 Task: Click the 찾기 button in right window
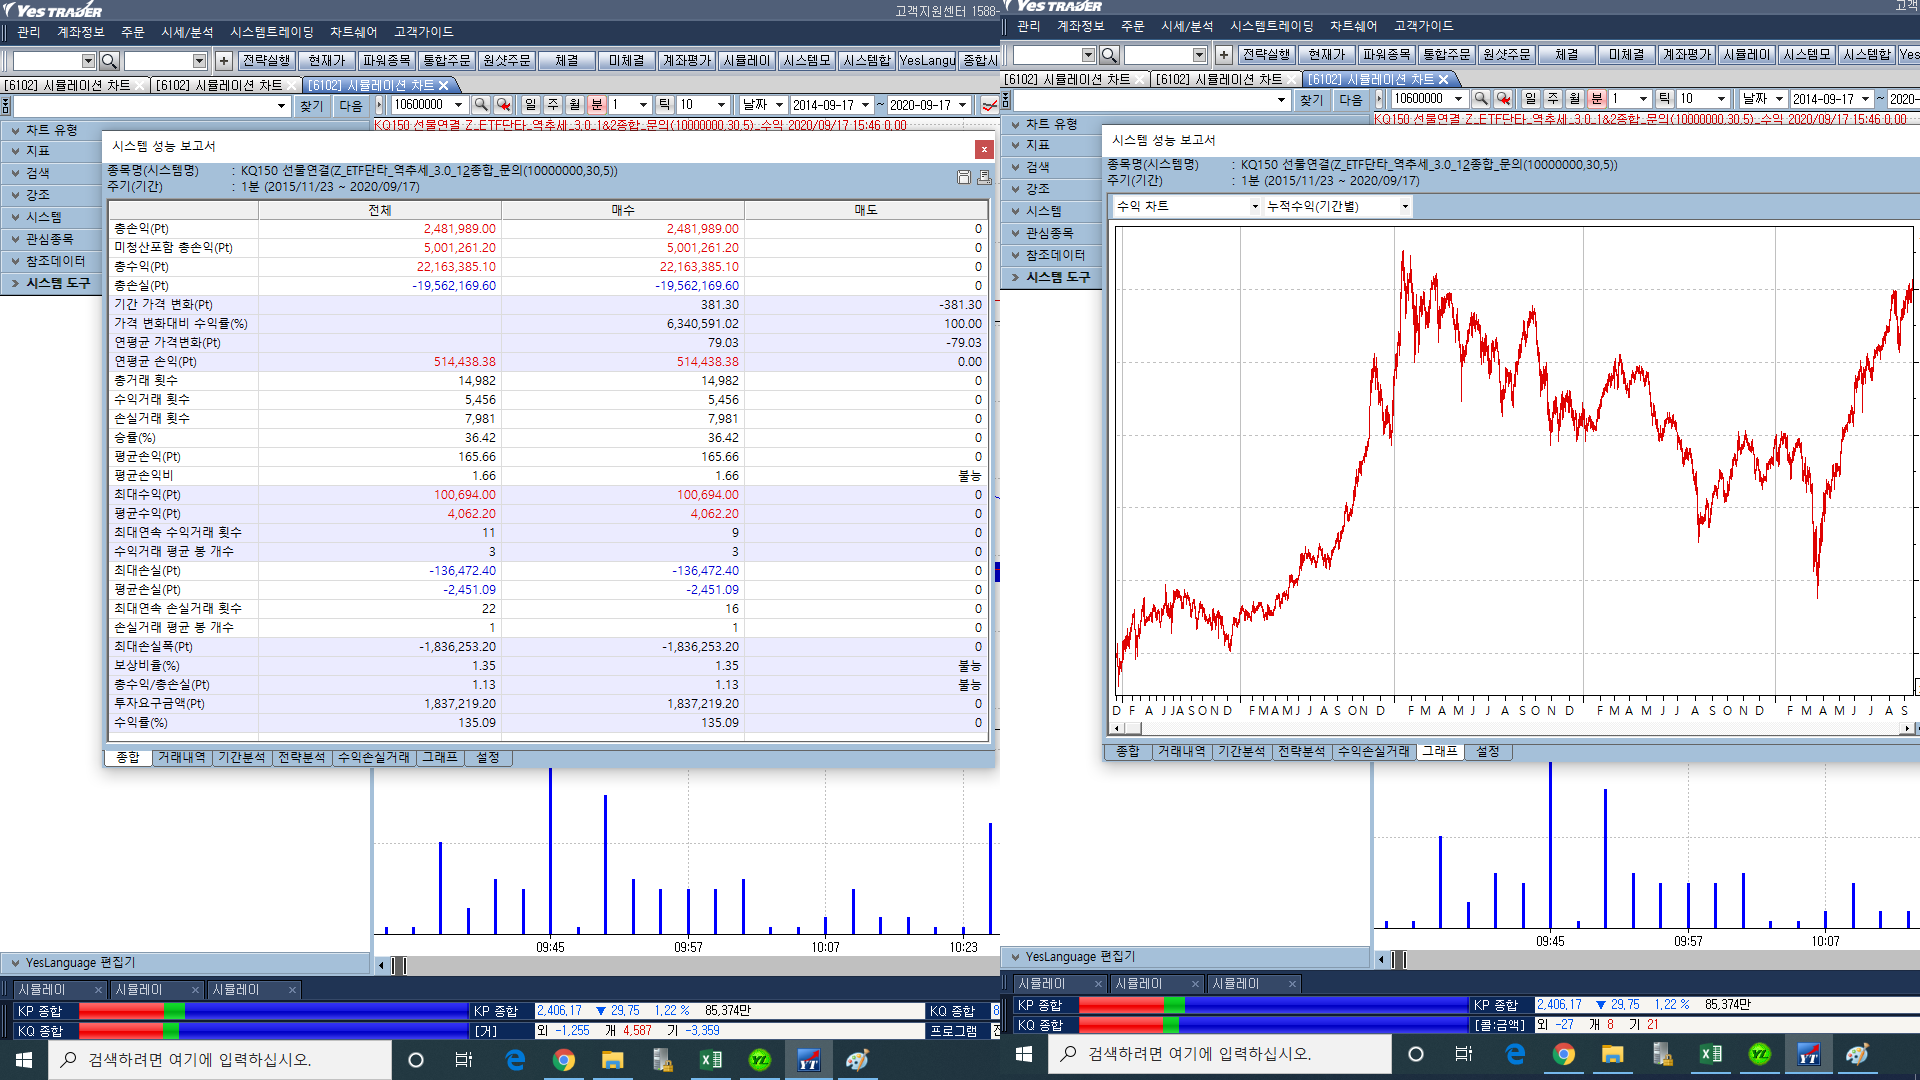[1311, 100]
